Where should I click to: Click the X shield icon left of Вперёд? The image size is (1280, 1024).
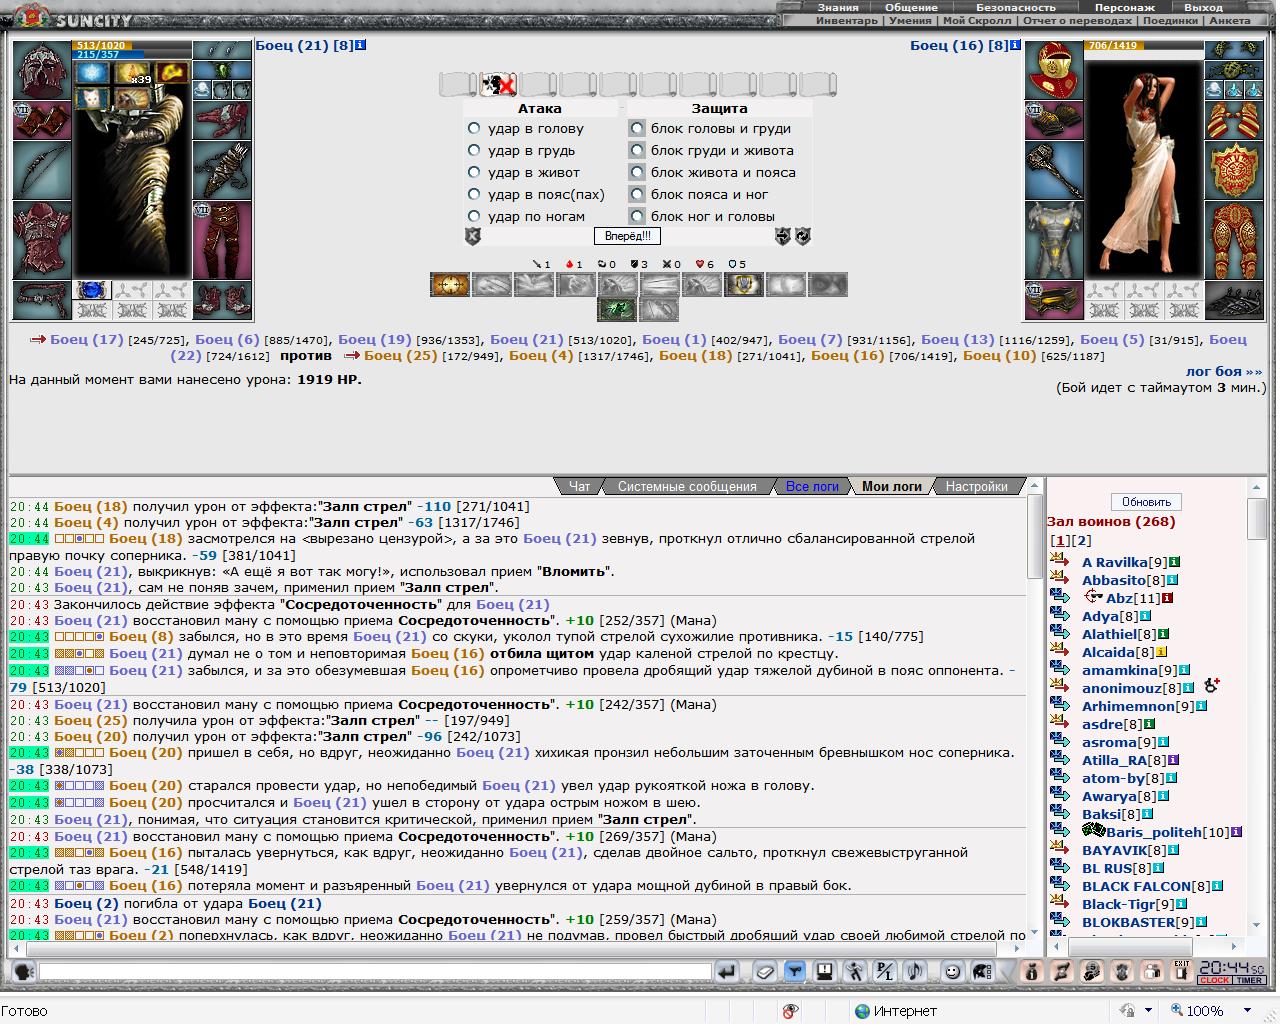point(473,236)
